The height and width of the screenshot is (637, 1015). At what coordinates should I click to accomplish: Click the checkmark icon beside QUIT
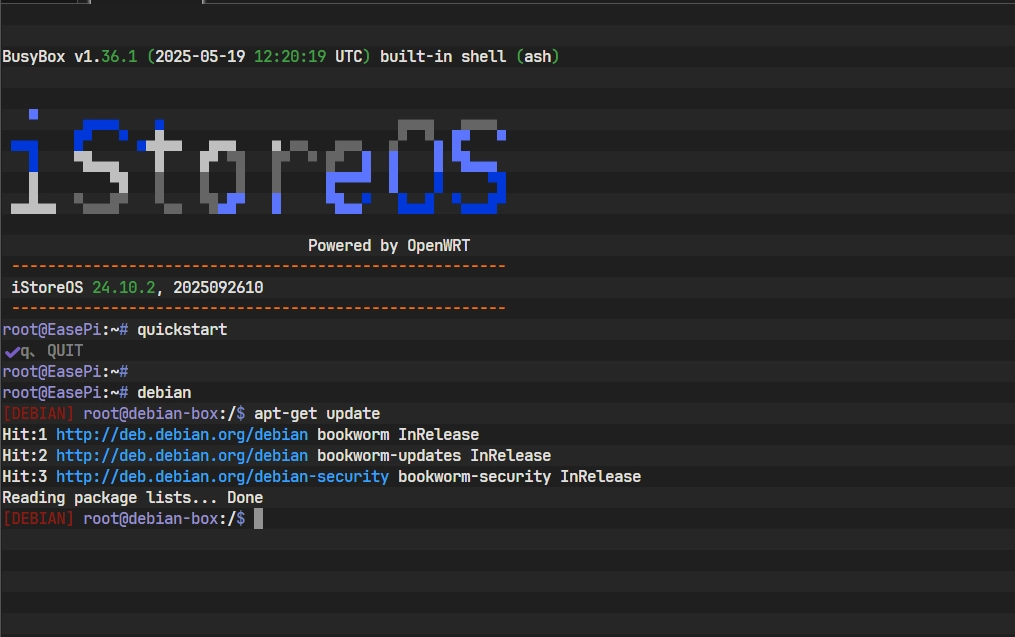pyautogui.click(x=11, y=351)
